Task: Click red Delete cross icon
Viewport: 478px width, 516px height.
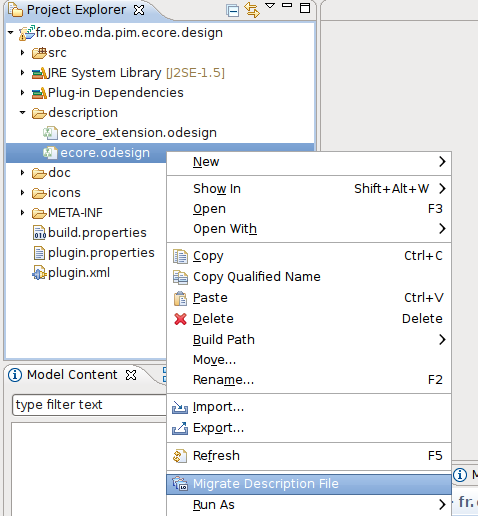Action: point(180,319)
